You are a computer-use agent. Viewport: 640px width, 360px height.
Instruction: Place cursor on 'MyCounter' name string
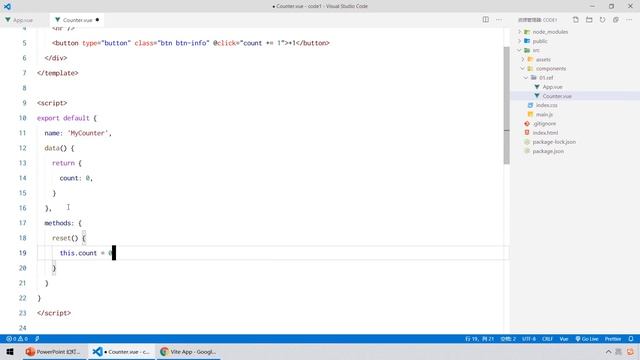click(88, 133)
